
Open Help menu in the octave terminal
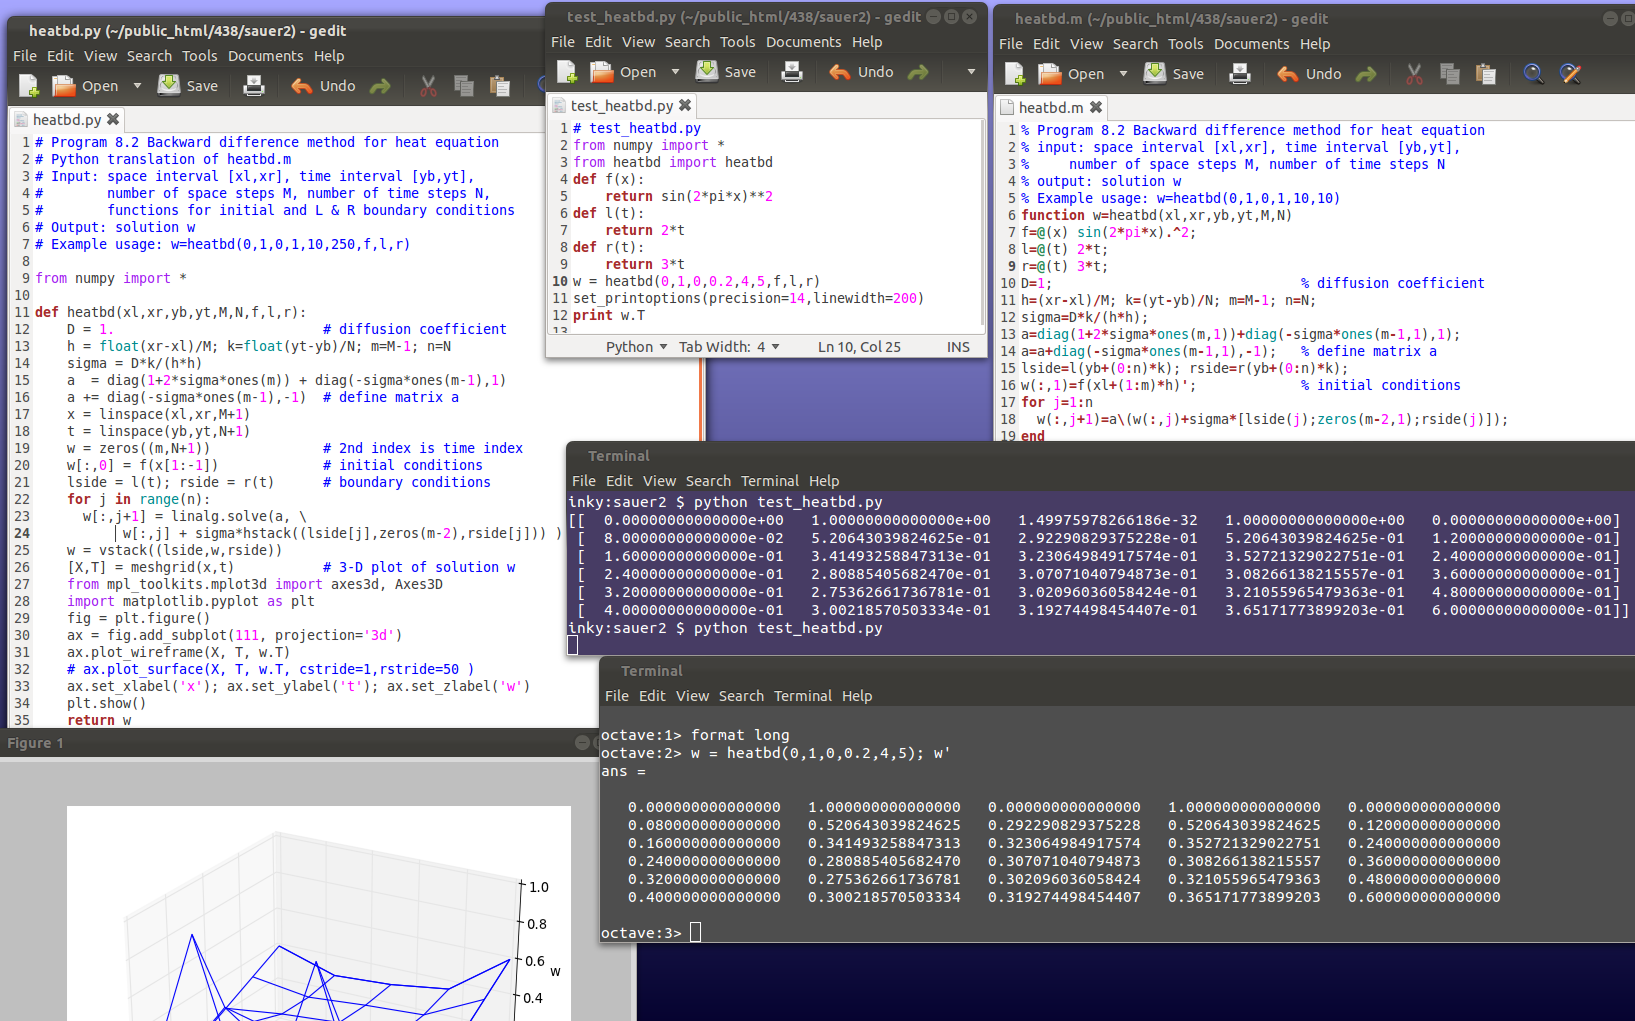857,696
